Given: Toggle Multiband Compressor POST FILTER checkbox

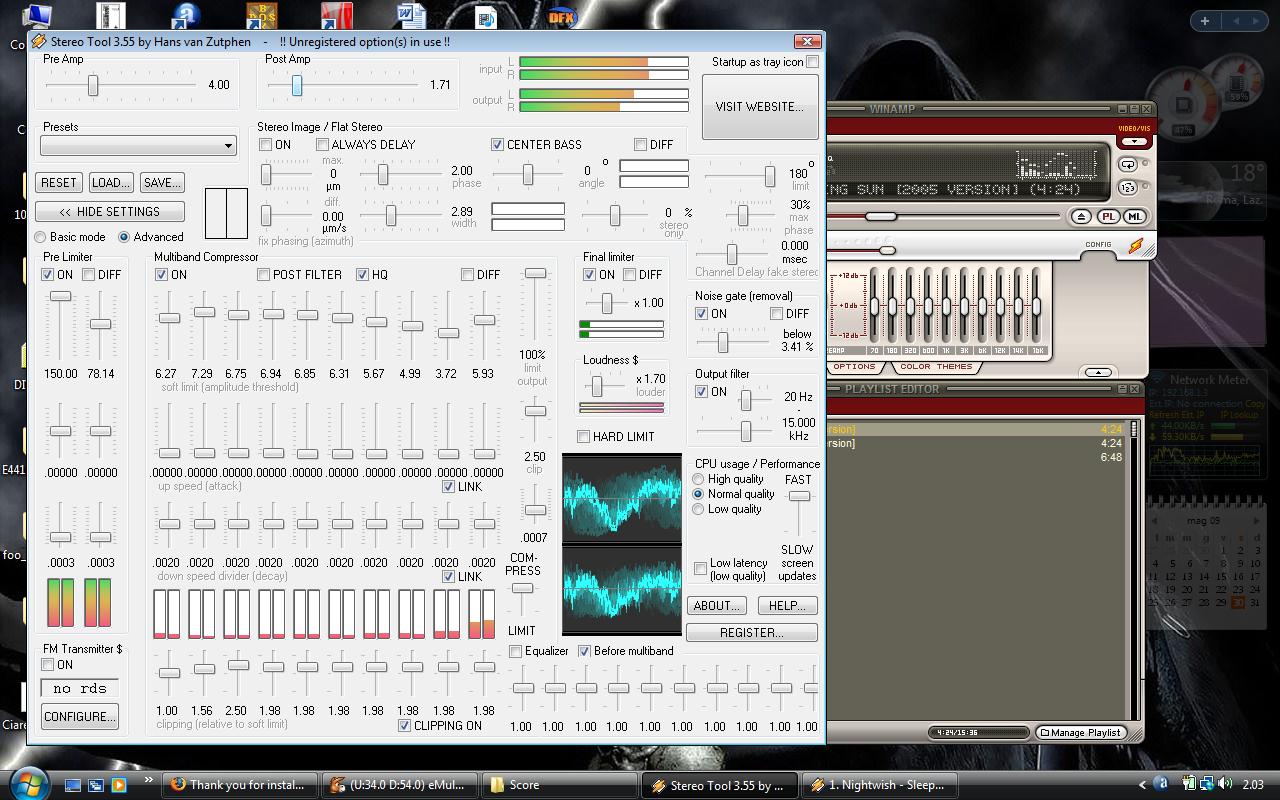Looking at the screenshot, I should click(x=264, y=275).
